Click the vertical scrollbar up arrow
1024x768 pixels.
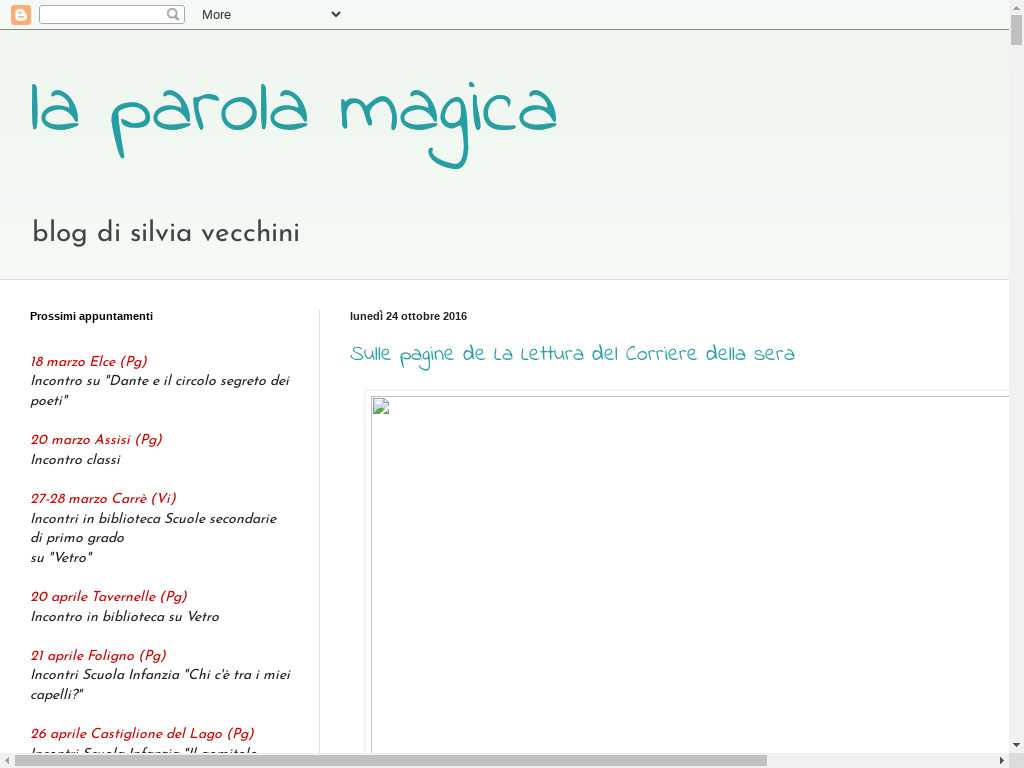pyautogui.click(x=1016, y=8)
